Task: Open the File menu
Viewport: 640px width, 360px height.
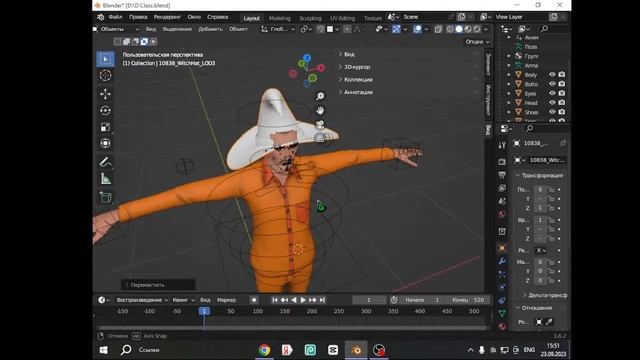Action: tap(116, 17)
